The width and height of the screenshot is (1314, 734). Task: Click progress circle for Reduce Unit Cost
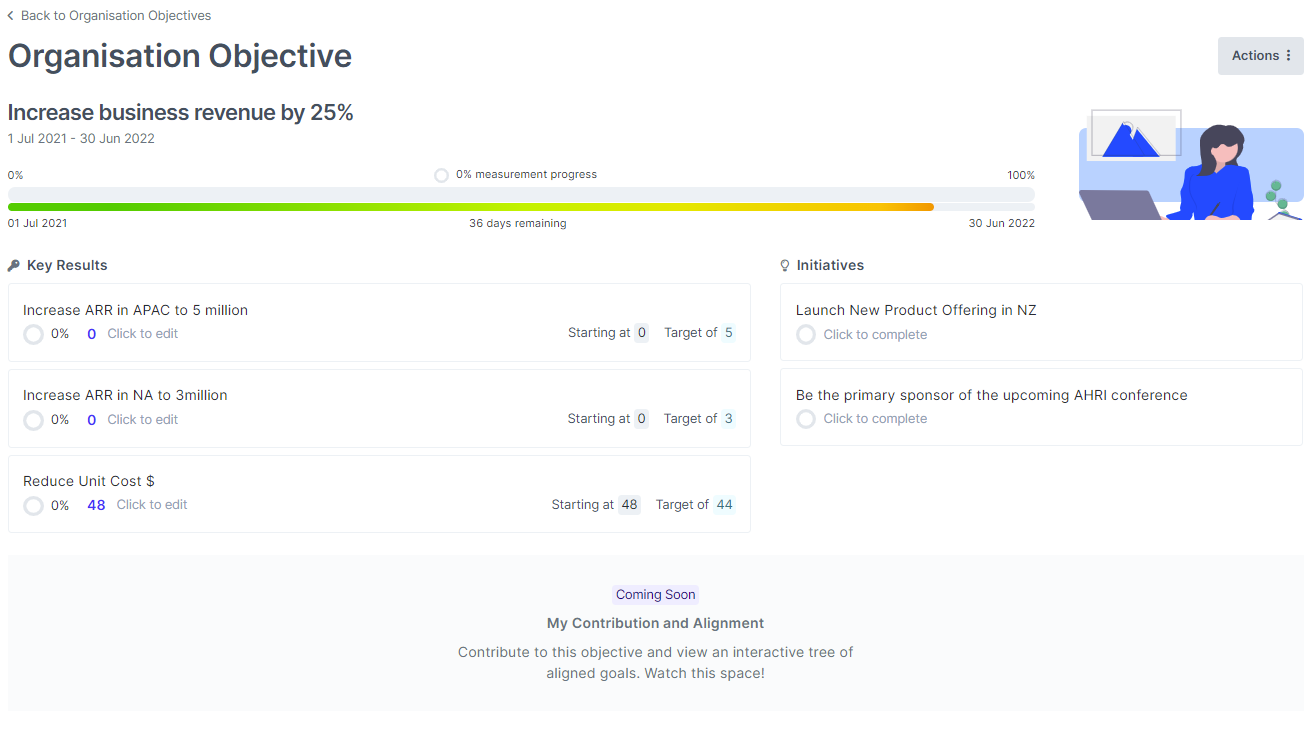33,506
